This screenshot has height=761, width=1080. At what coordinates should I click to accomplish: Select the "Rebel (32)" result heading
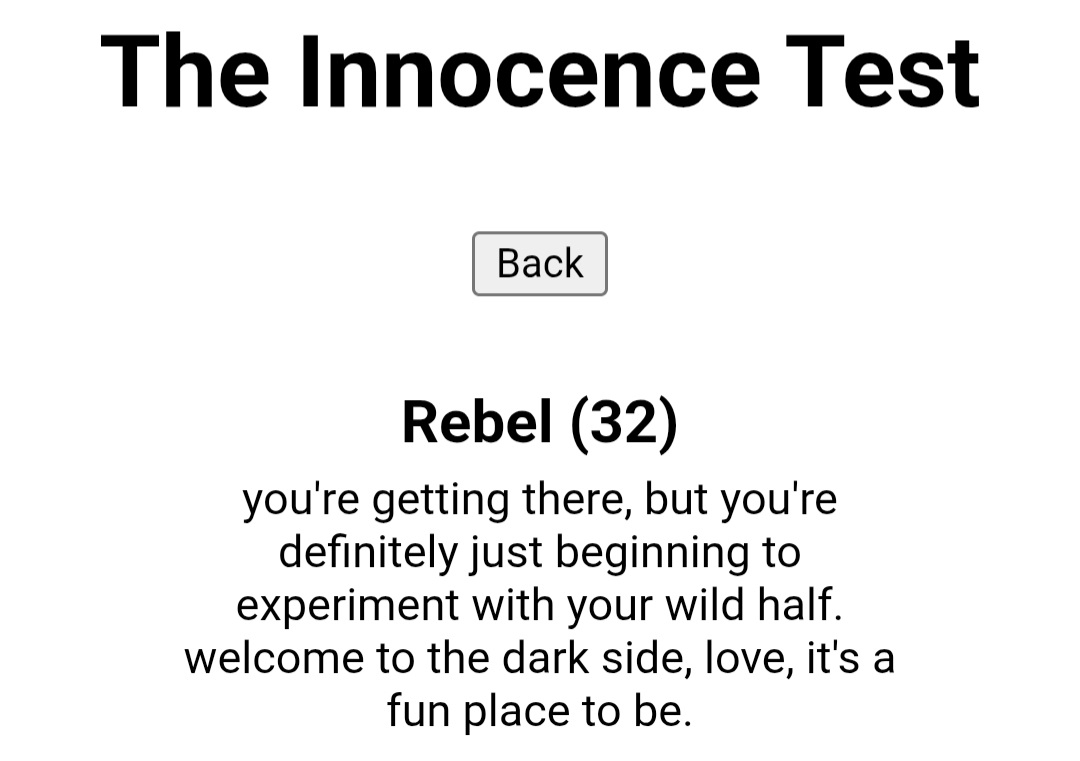tap(540, 422)
